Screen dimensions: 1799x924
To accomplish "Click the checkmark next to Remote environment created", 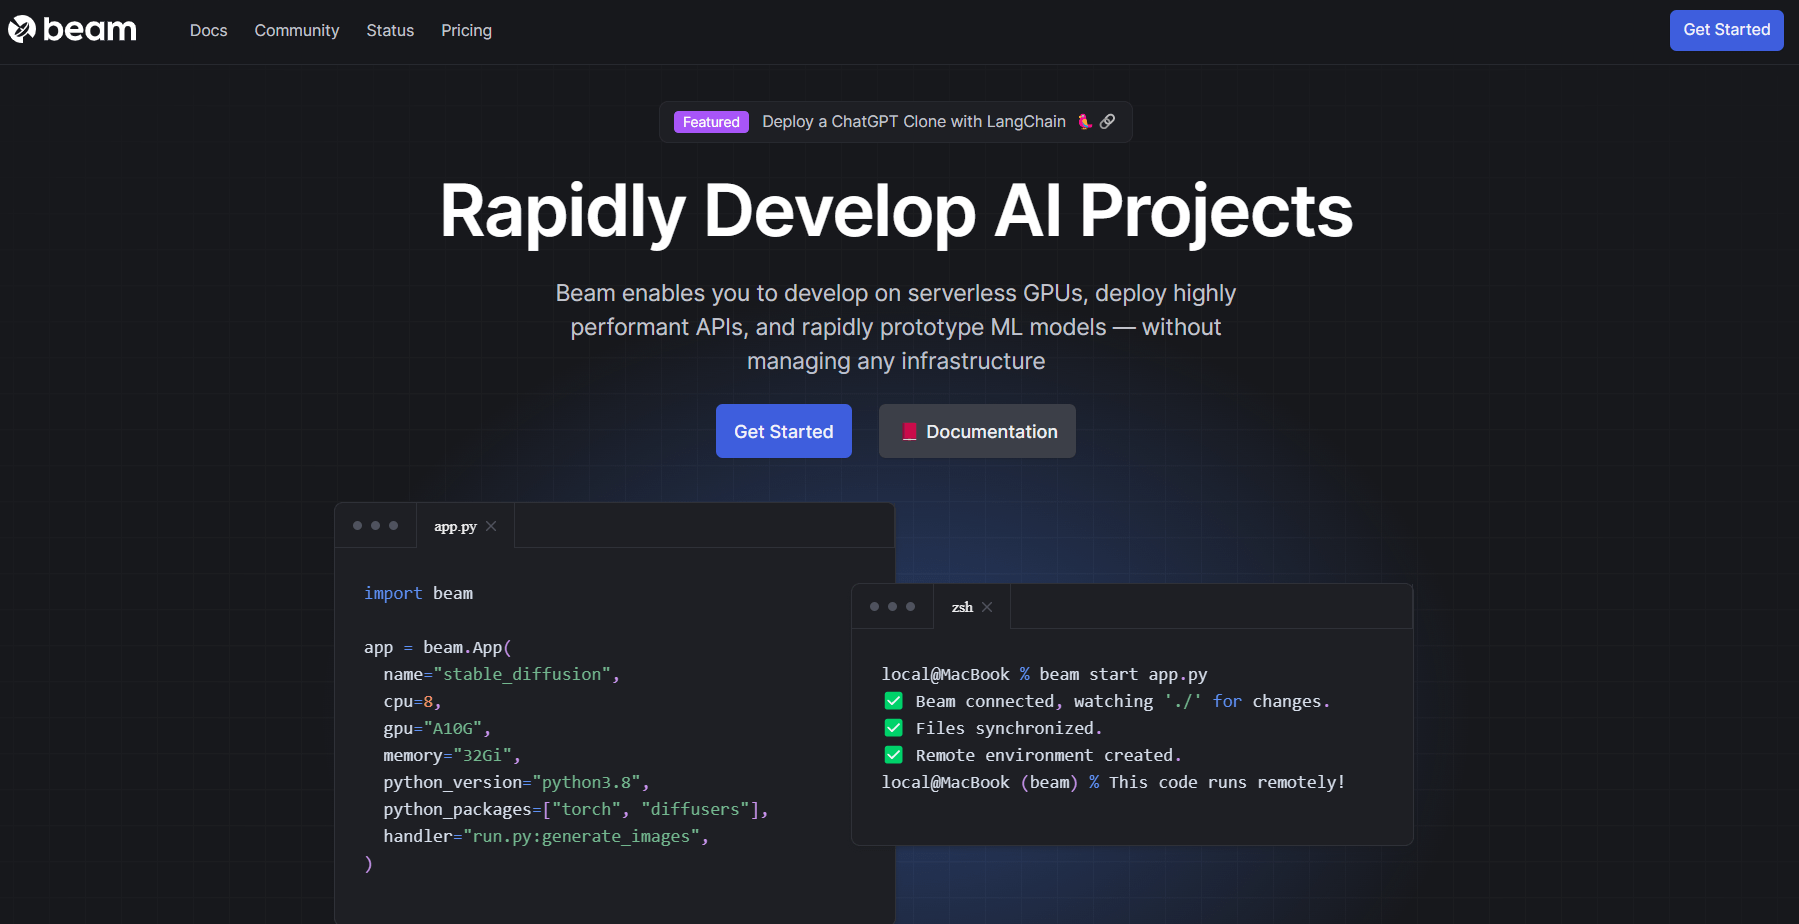I will (893, 754).
